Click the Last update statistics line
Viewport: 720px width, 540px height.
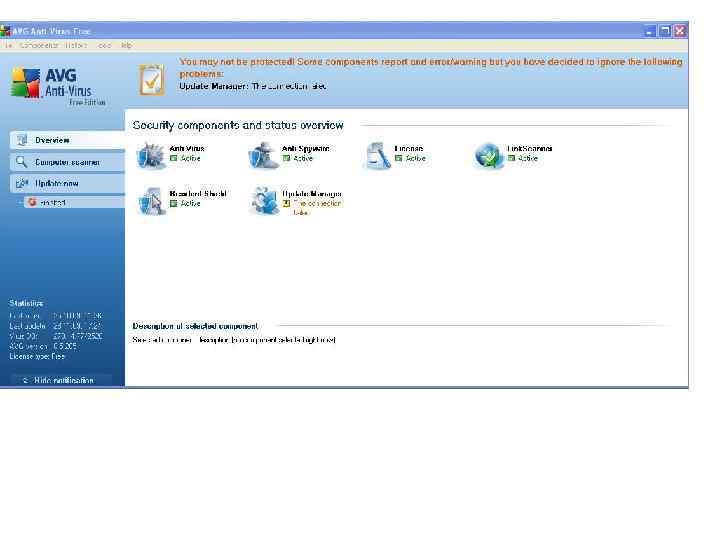tap(56, 326)
